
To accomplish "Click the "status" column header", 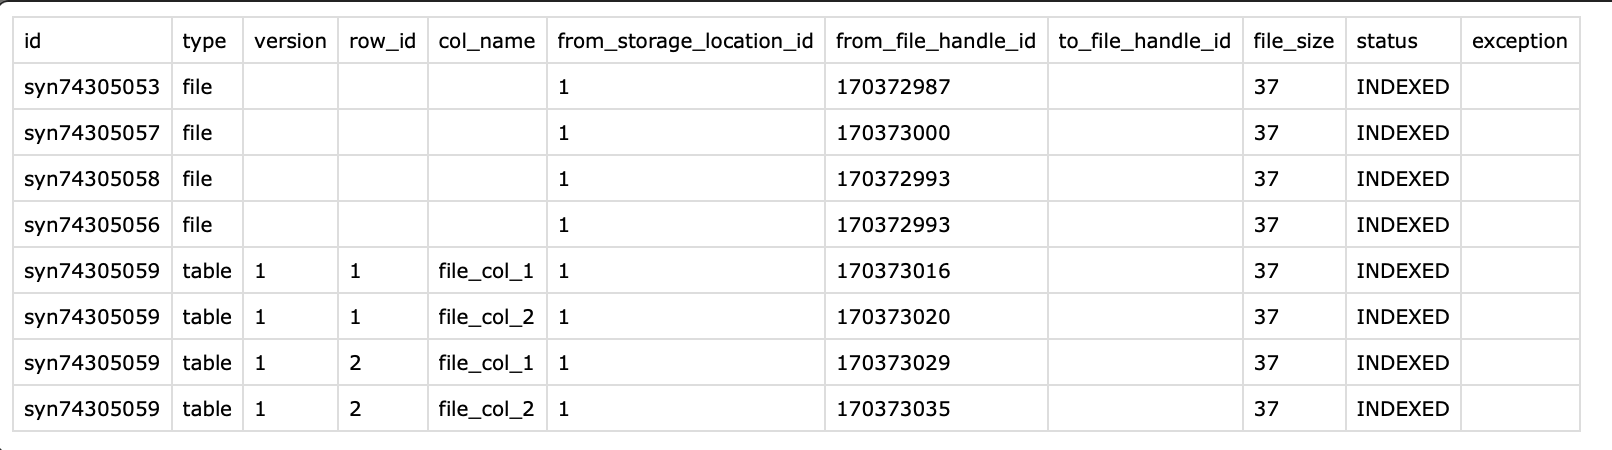I will point(1387,41).
